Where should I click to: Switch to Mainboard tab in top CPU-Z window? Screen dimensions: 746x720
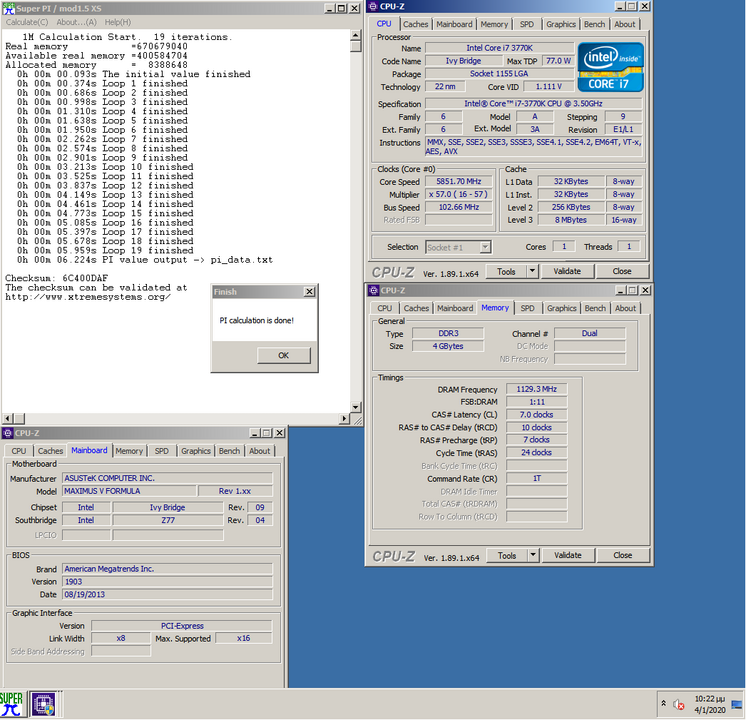pos(454,24)
